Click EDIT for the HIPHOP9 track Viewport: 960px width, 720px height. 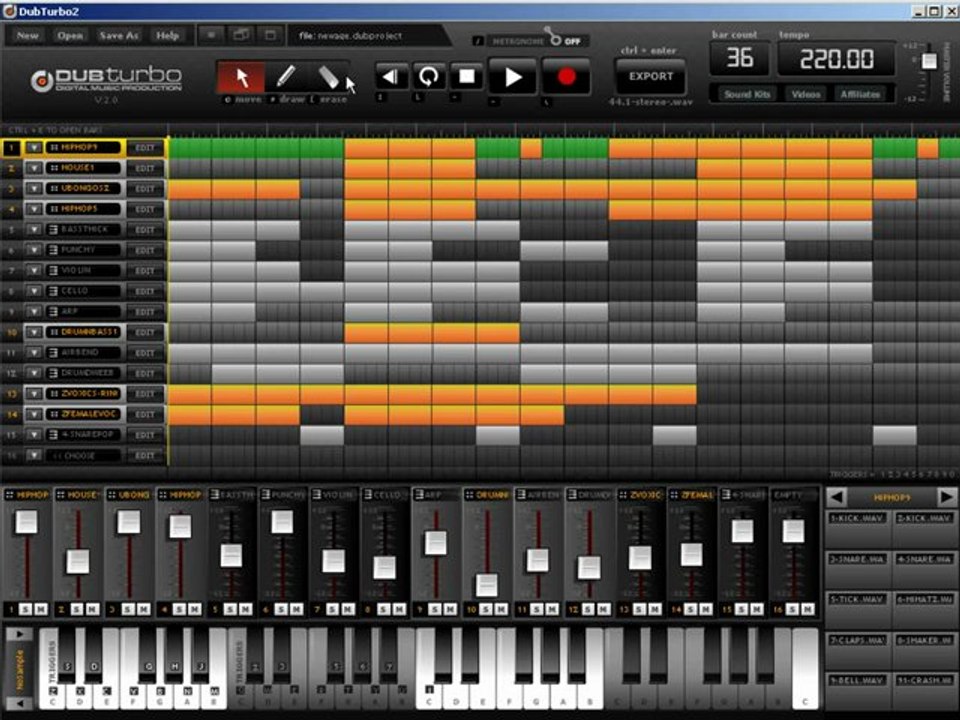145,148
